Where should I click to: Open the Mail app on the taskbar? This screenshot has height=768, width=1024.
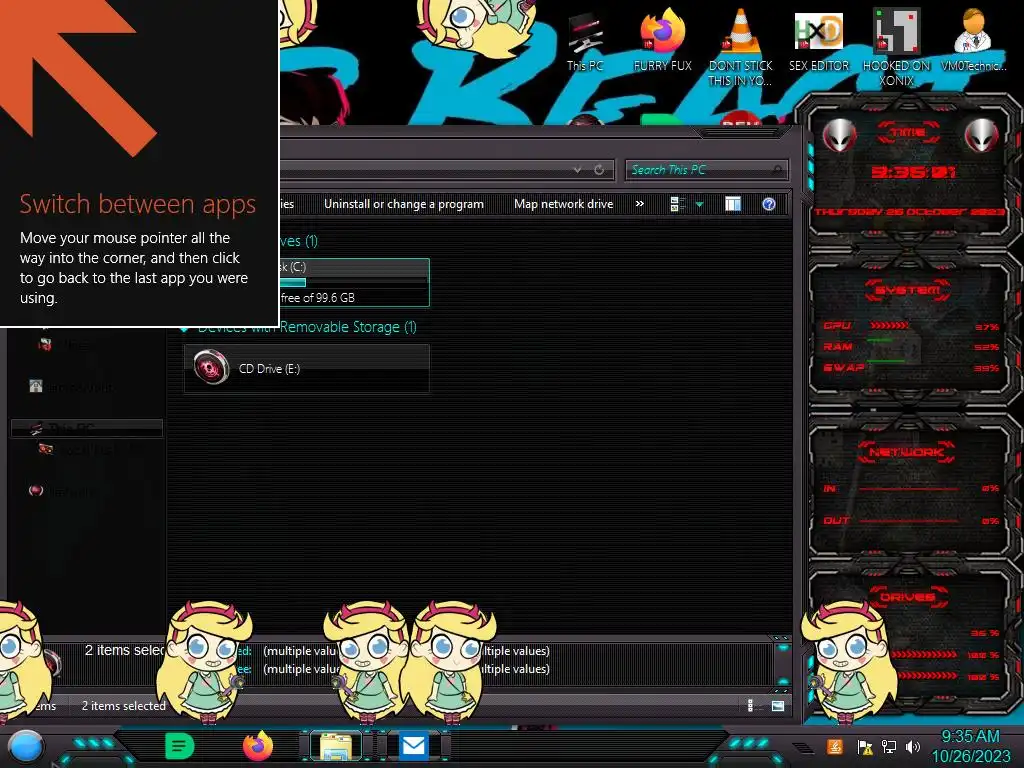coord(413,746)
